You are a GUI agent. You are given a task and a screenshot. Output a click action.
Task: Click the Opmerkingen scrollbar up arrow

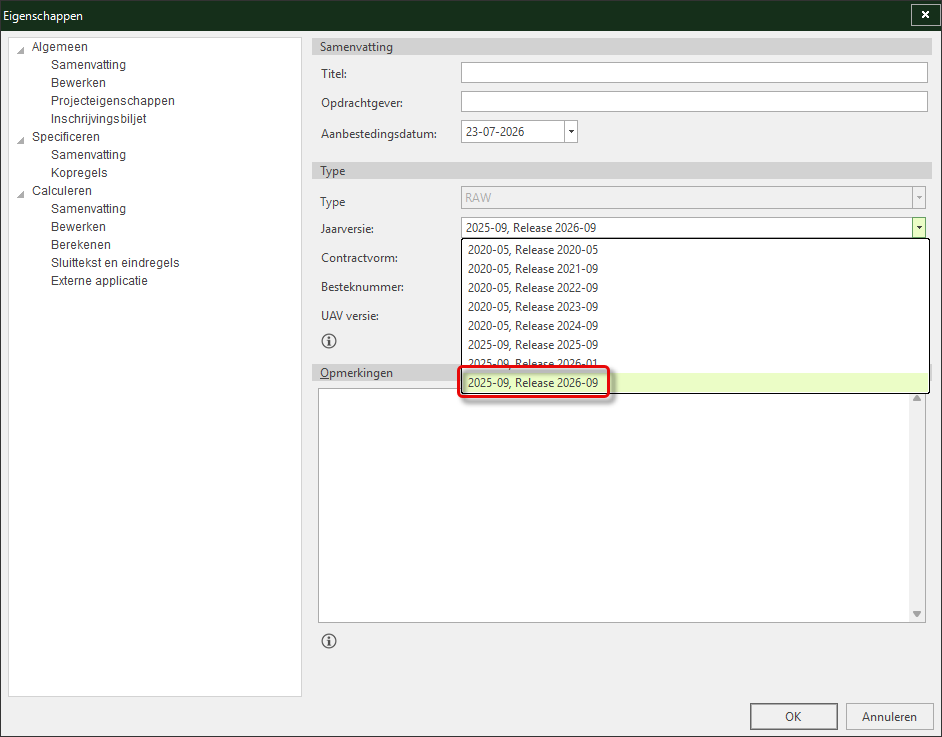coord(917,398)
